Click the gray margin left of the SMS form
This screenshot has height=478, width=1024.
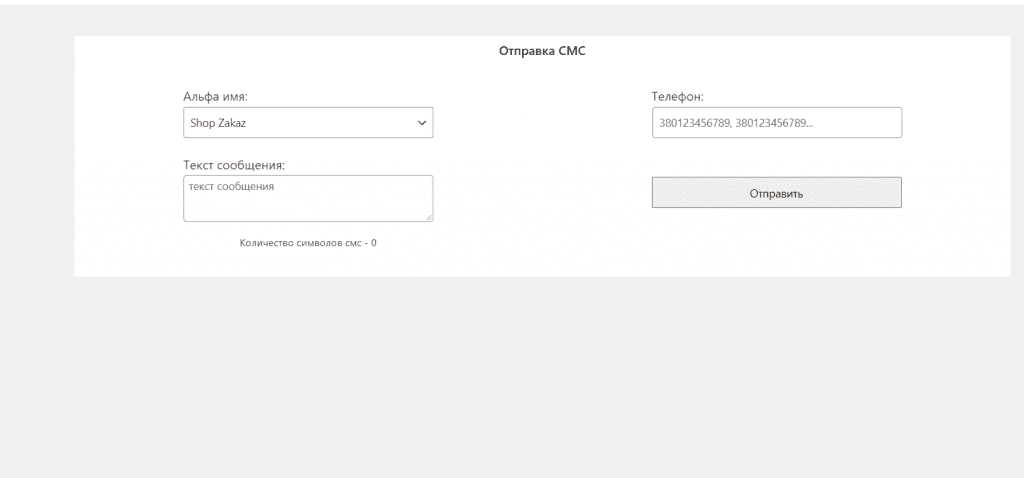coord(37,157)
